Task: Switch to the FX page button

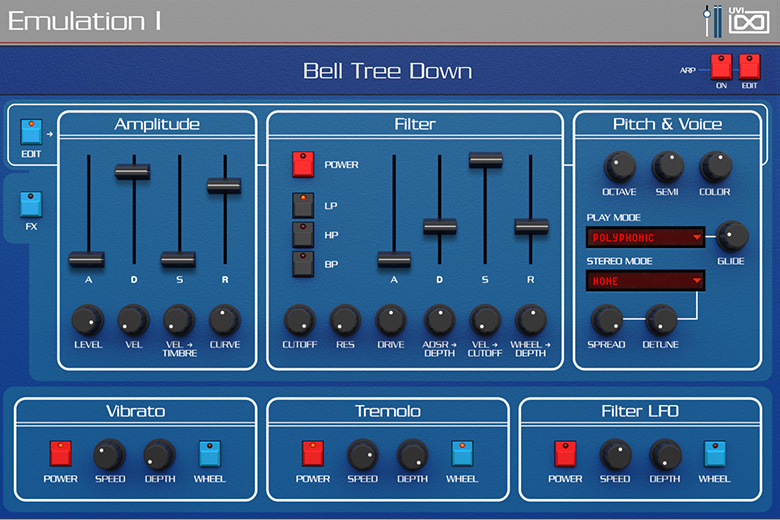Action: pyautogui.click(x=32, y=204)
